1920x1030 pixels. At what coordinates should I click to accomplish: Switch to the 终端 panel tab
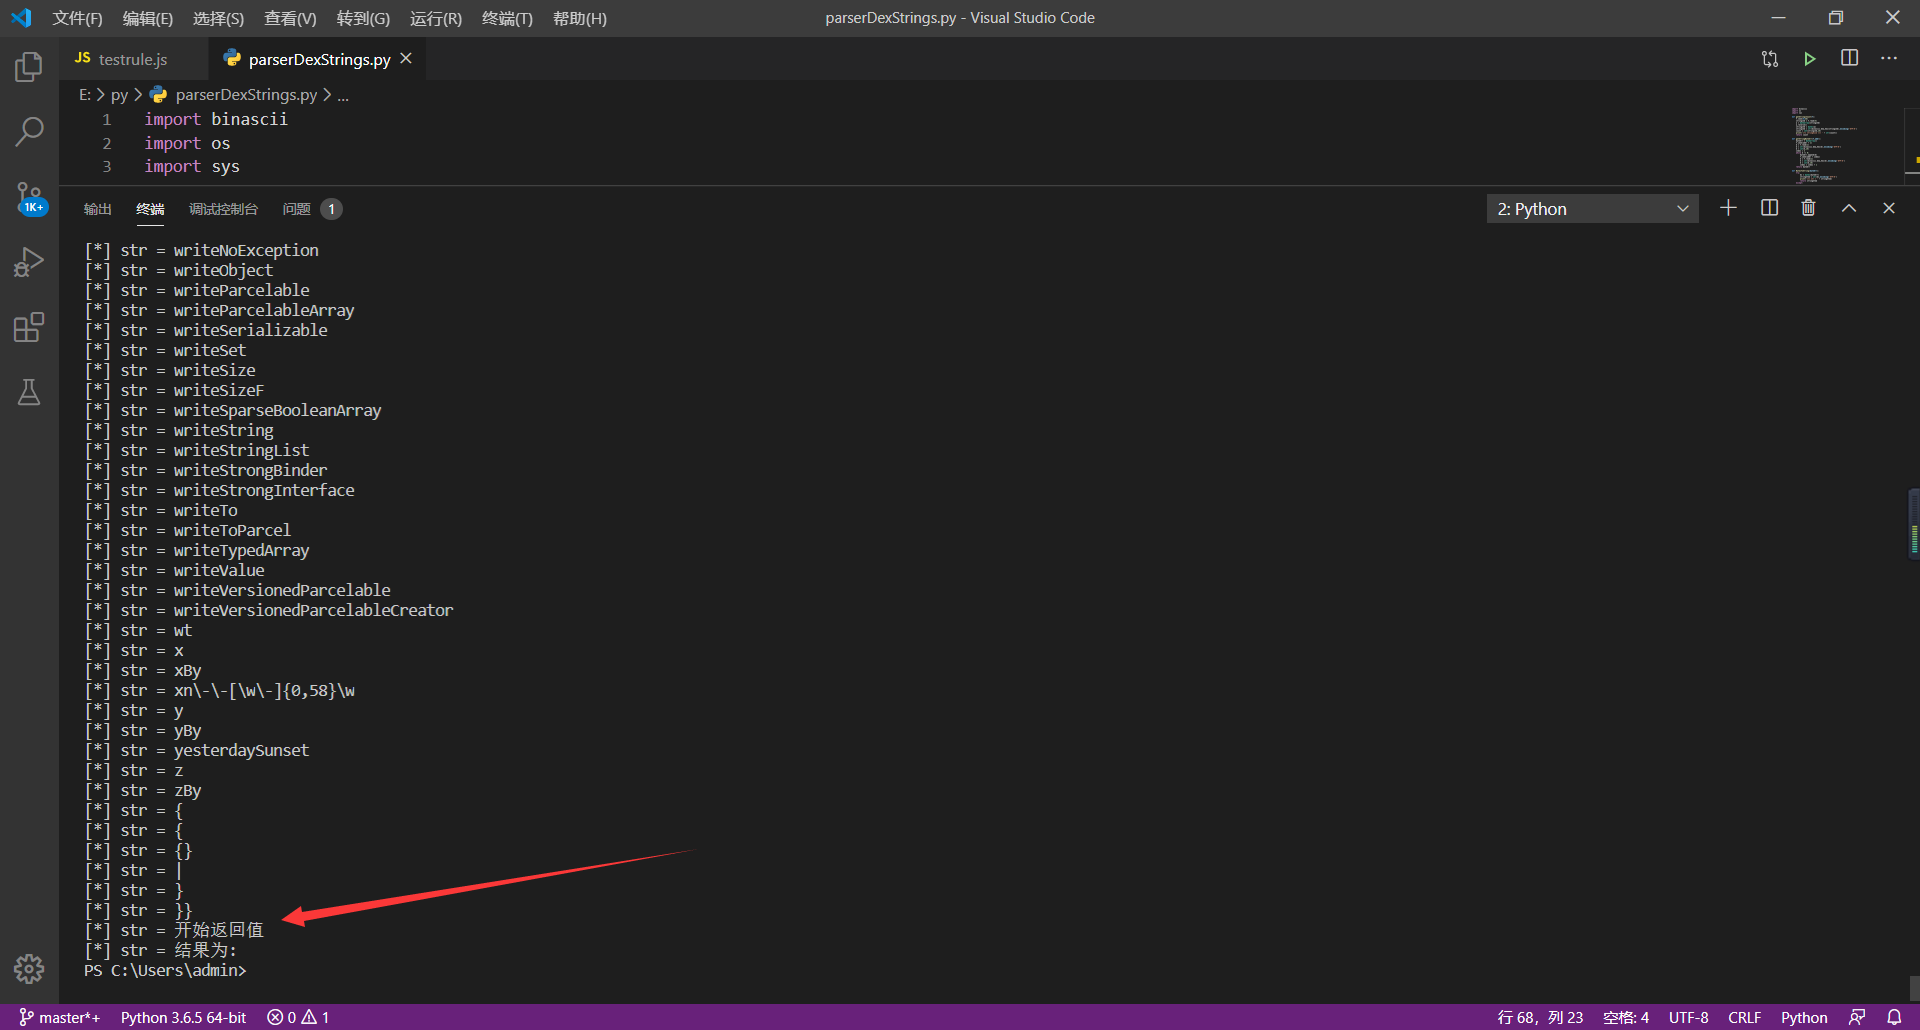click(x=150, y=209)
